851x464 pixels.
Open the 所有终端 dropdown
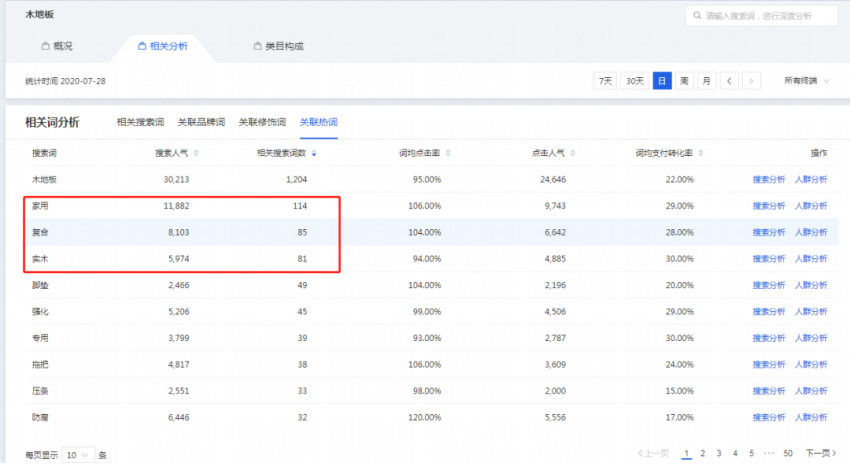807,81
